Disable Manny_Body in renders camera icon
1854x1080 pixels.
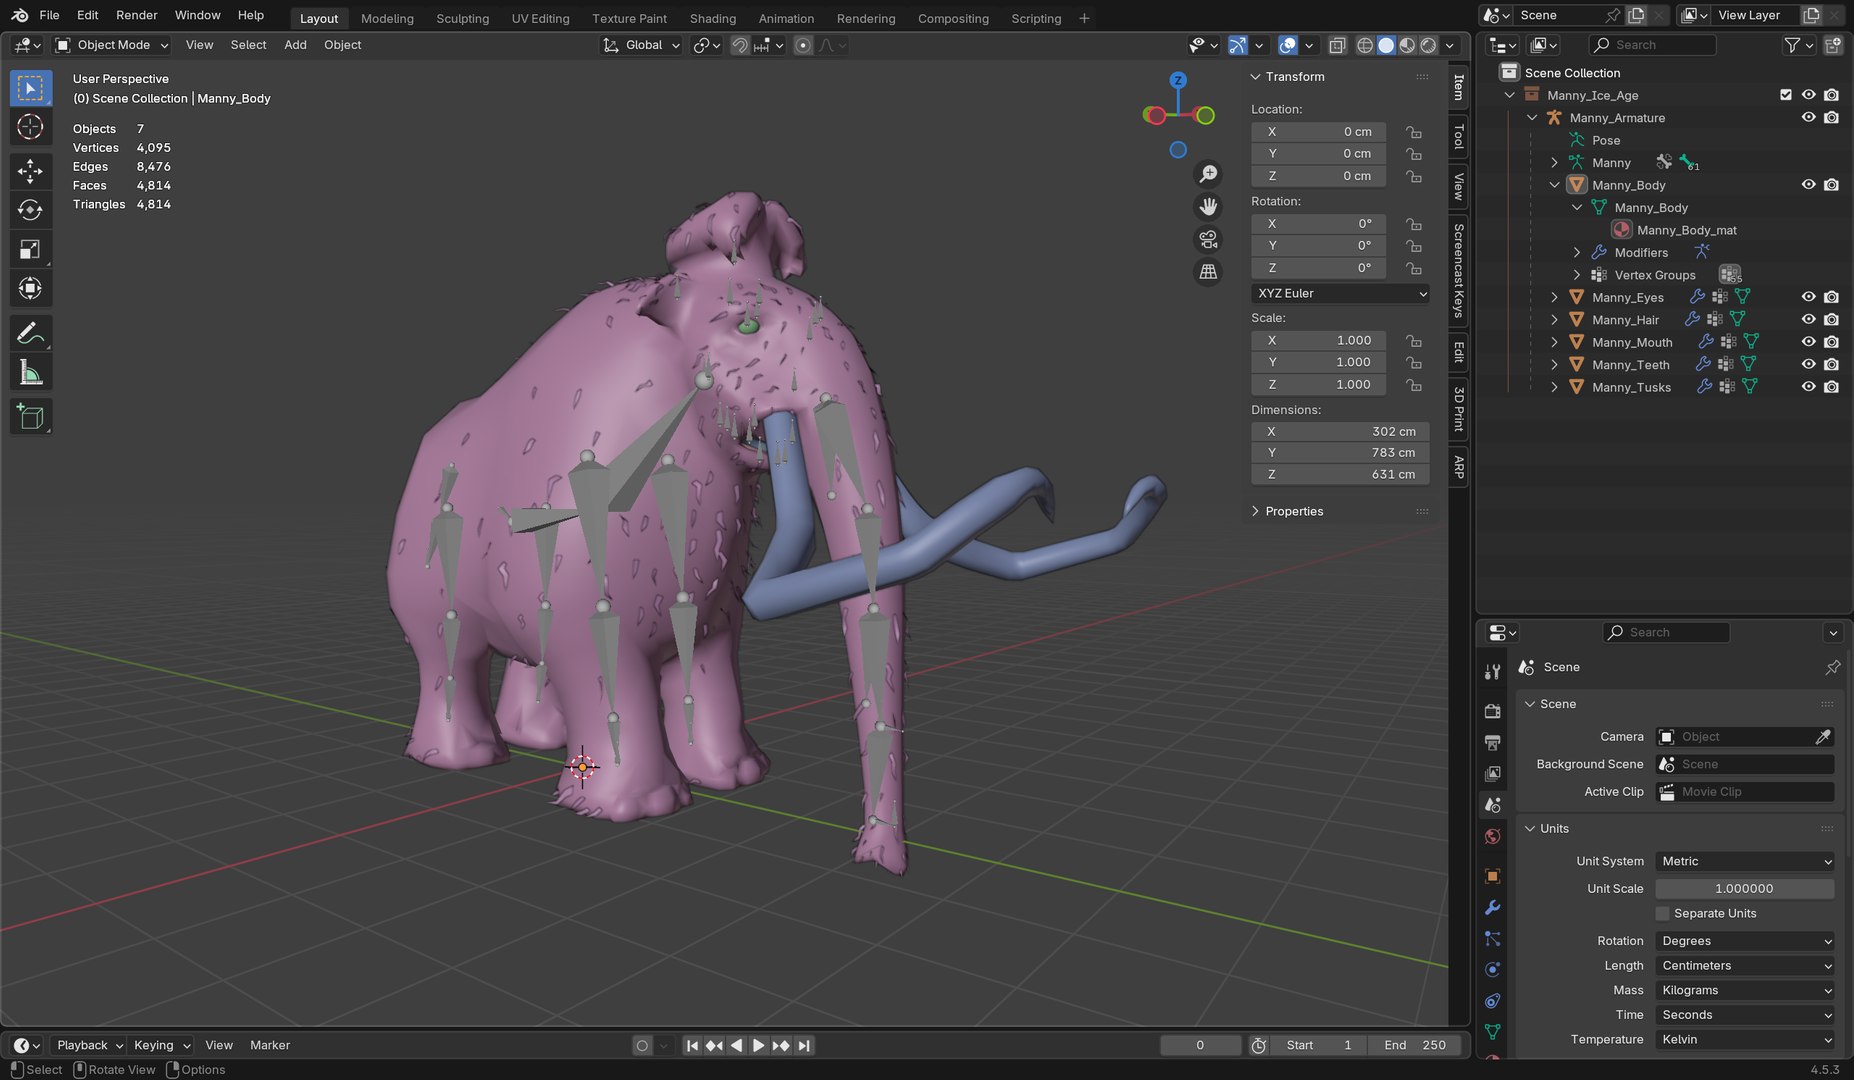[1831, 185]
